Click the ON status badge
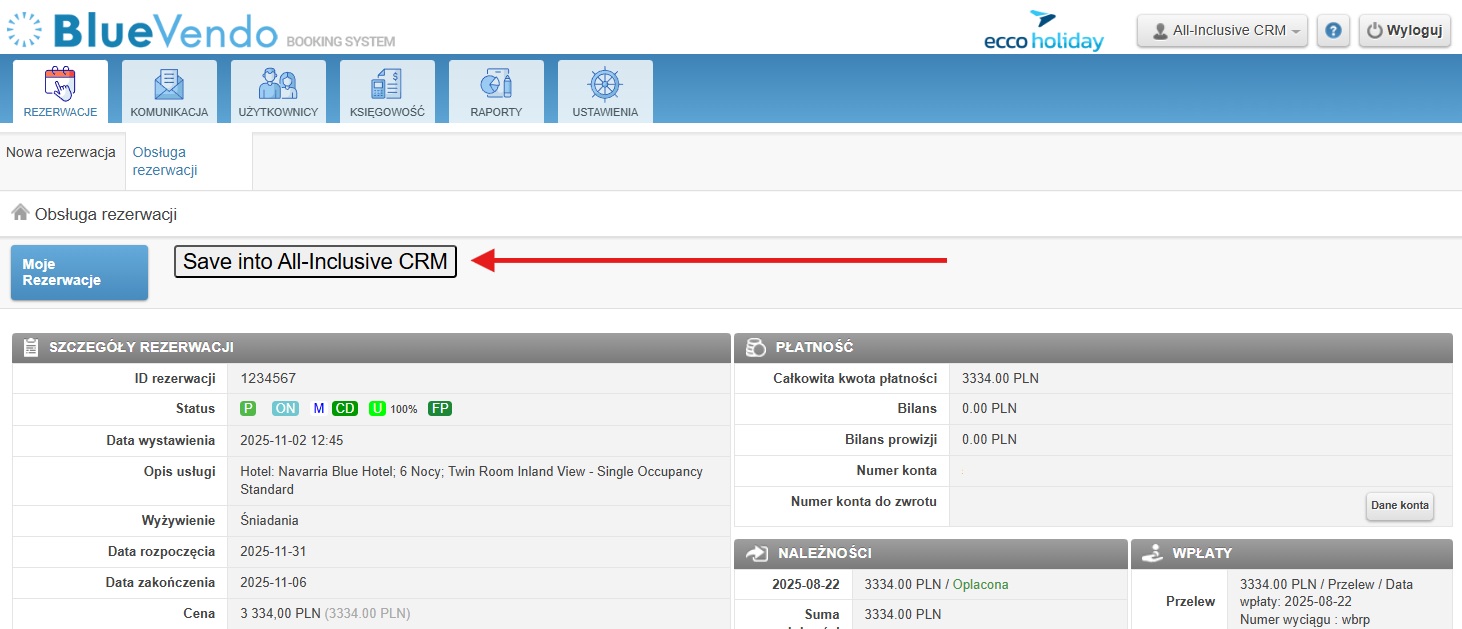 tap(286, 408)
